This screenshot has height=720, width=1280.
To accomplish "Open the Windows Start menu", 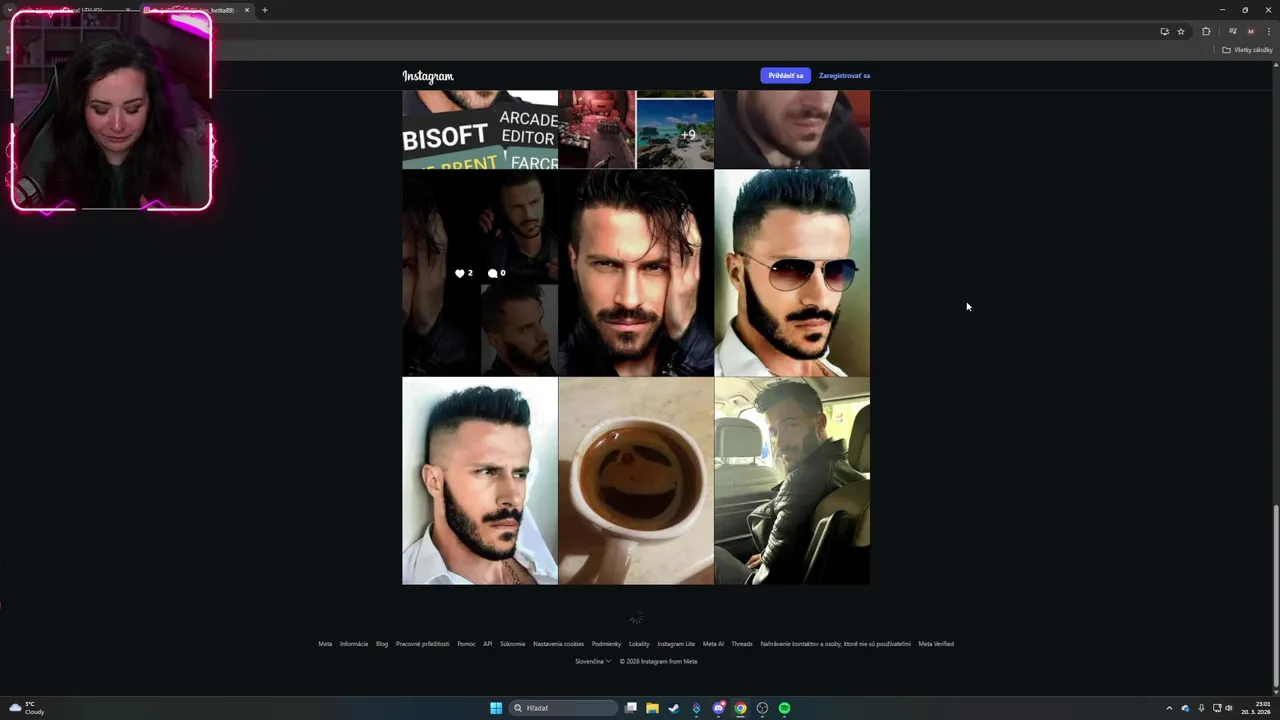I will coord(496,708).
